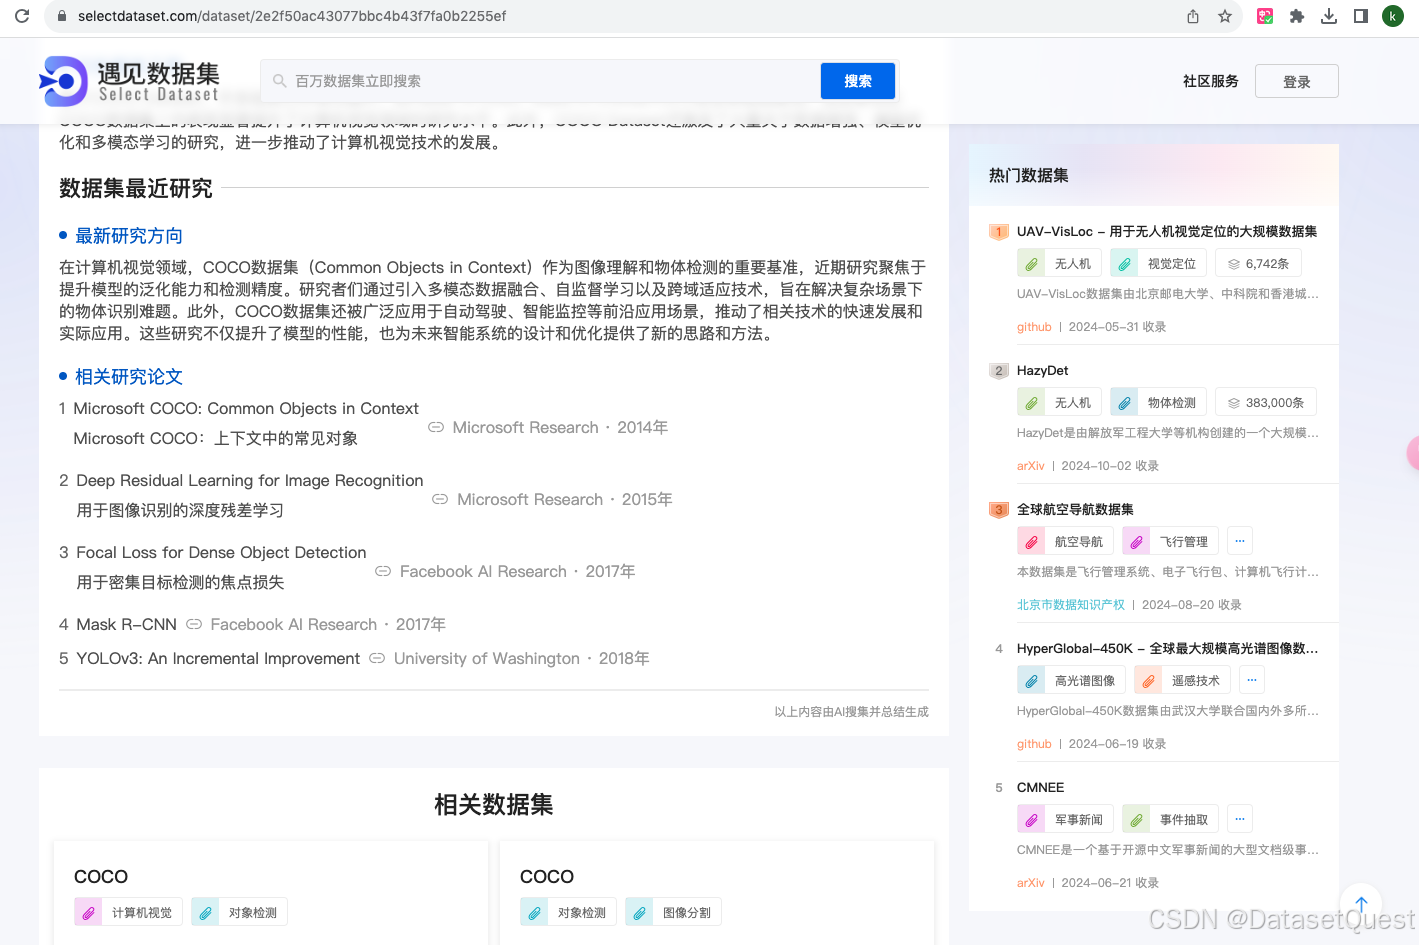Click the 最新研究方向 heading
This screenshot has height=945, width=1419.
point(129,236)
